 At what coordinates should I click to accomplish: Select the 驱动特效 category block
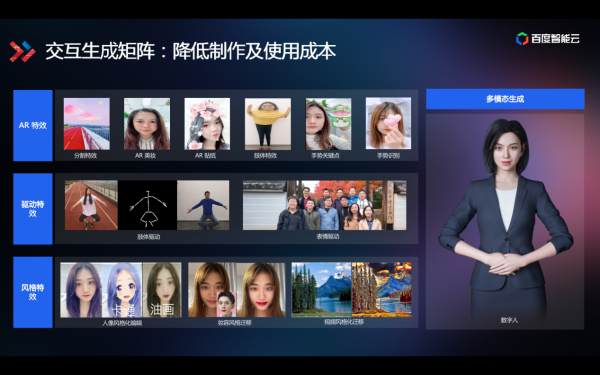[33, 209]
